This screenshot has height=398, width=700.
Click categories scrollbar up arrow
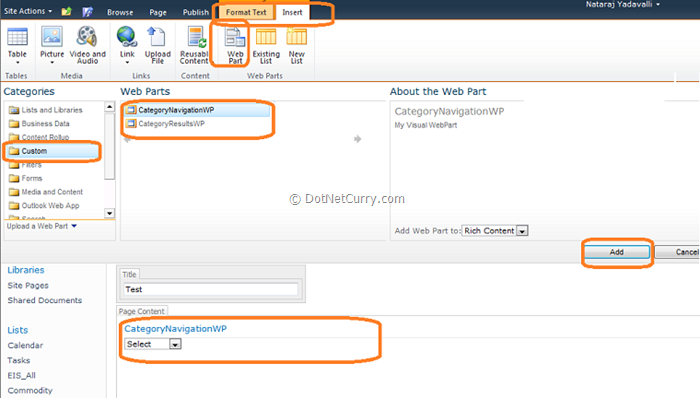click(109, 107)
